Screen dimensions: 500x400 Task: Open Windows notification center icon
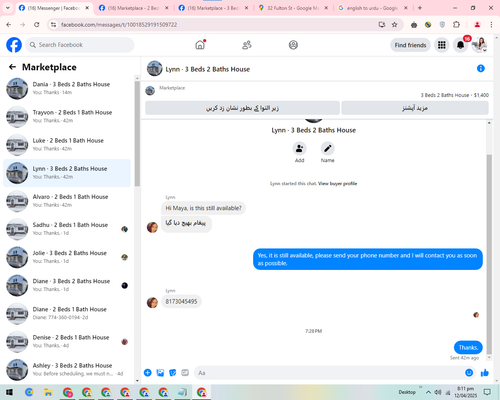487,392
